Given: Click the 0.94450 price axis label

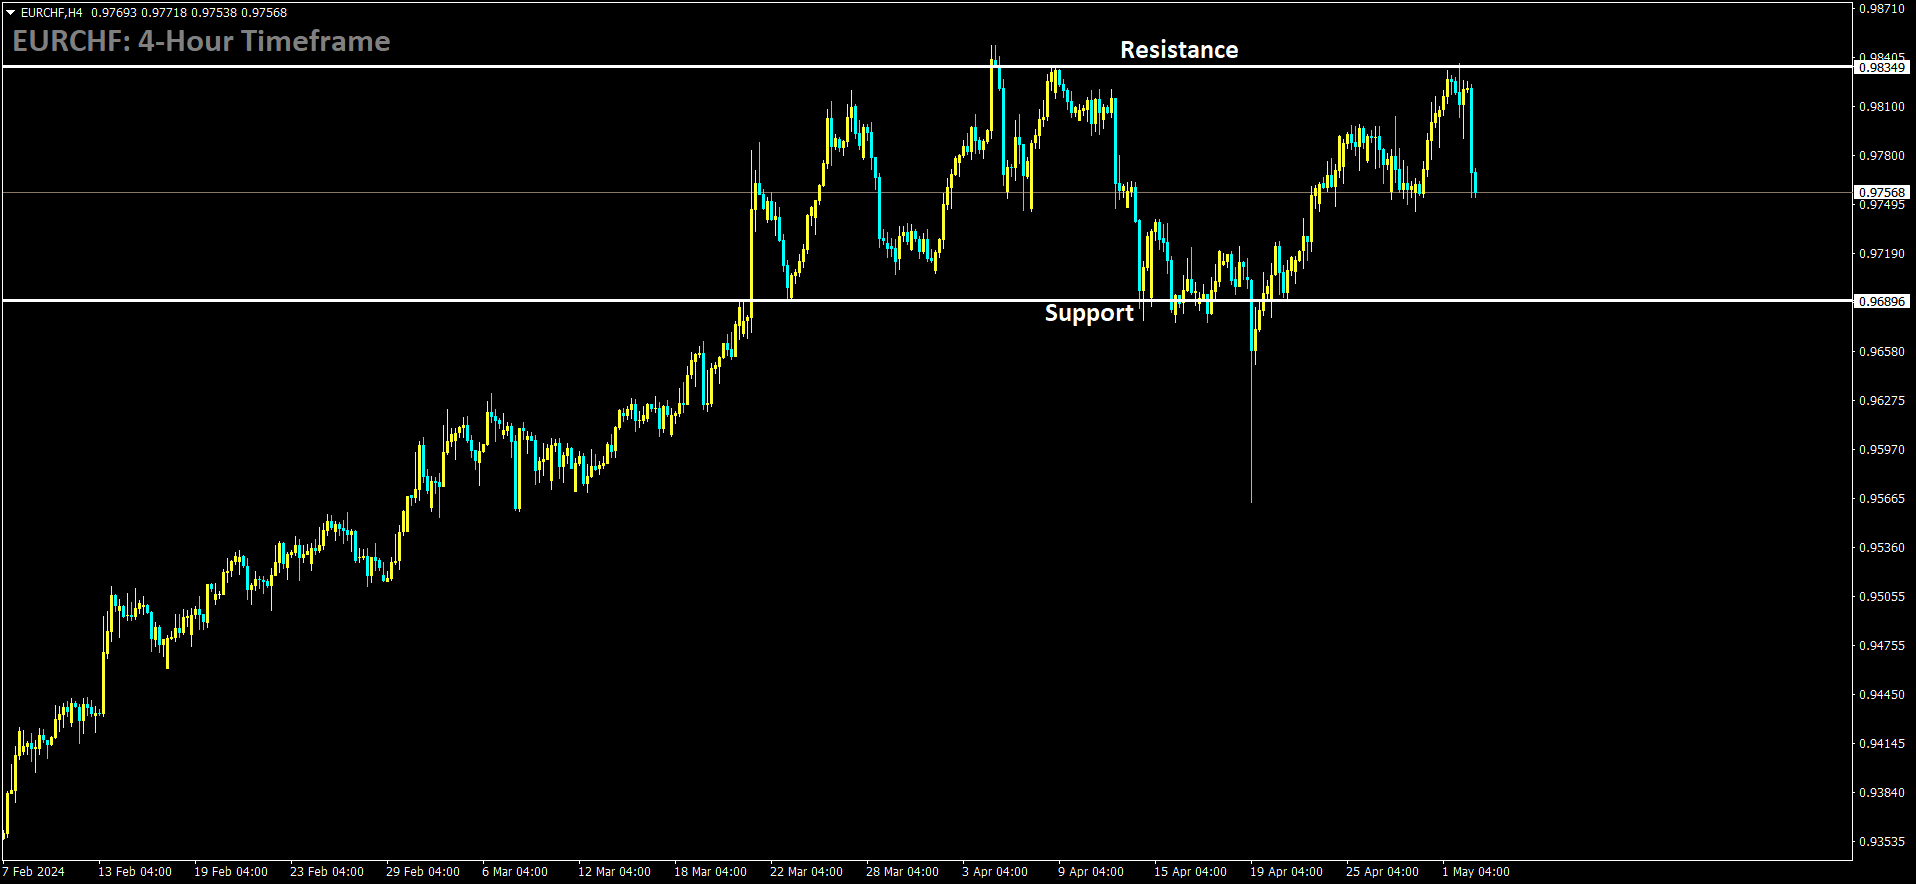Looking at the screenshot, I should click(x=1882, y=695).
